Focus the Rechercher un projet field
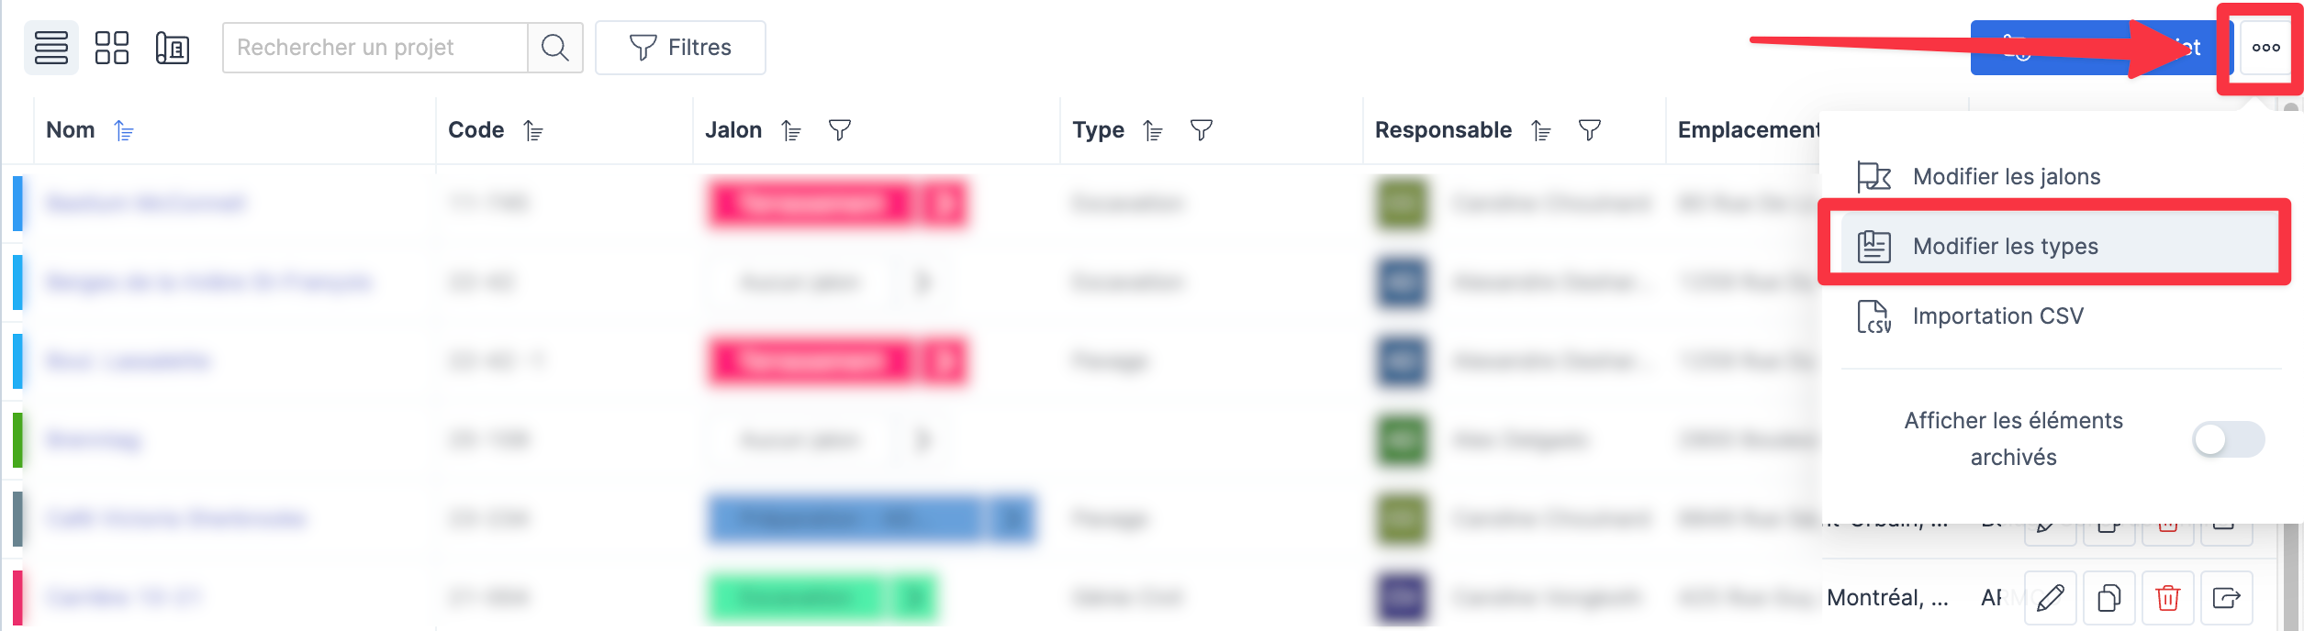This screenshot has height=631, width=2304. [375, 47]
